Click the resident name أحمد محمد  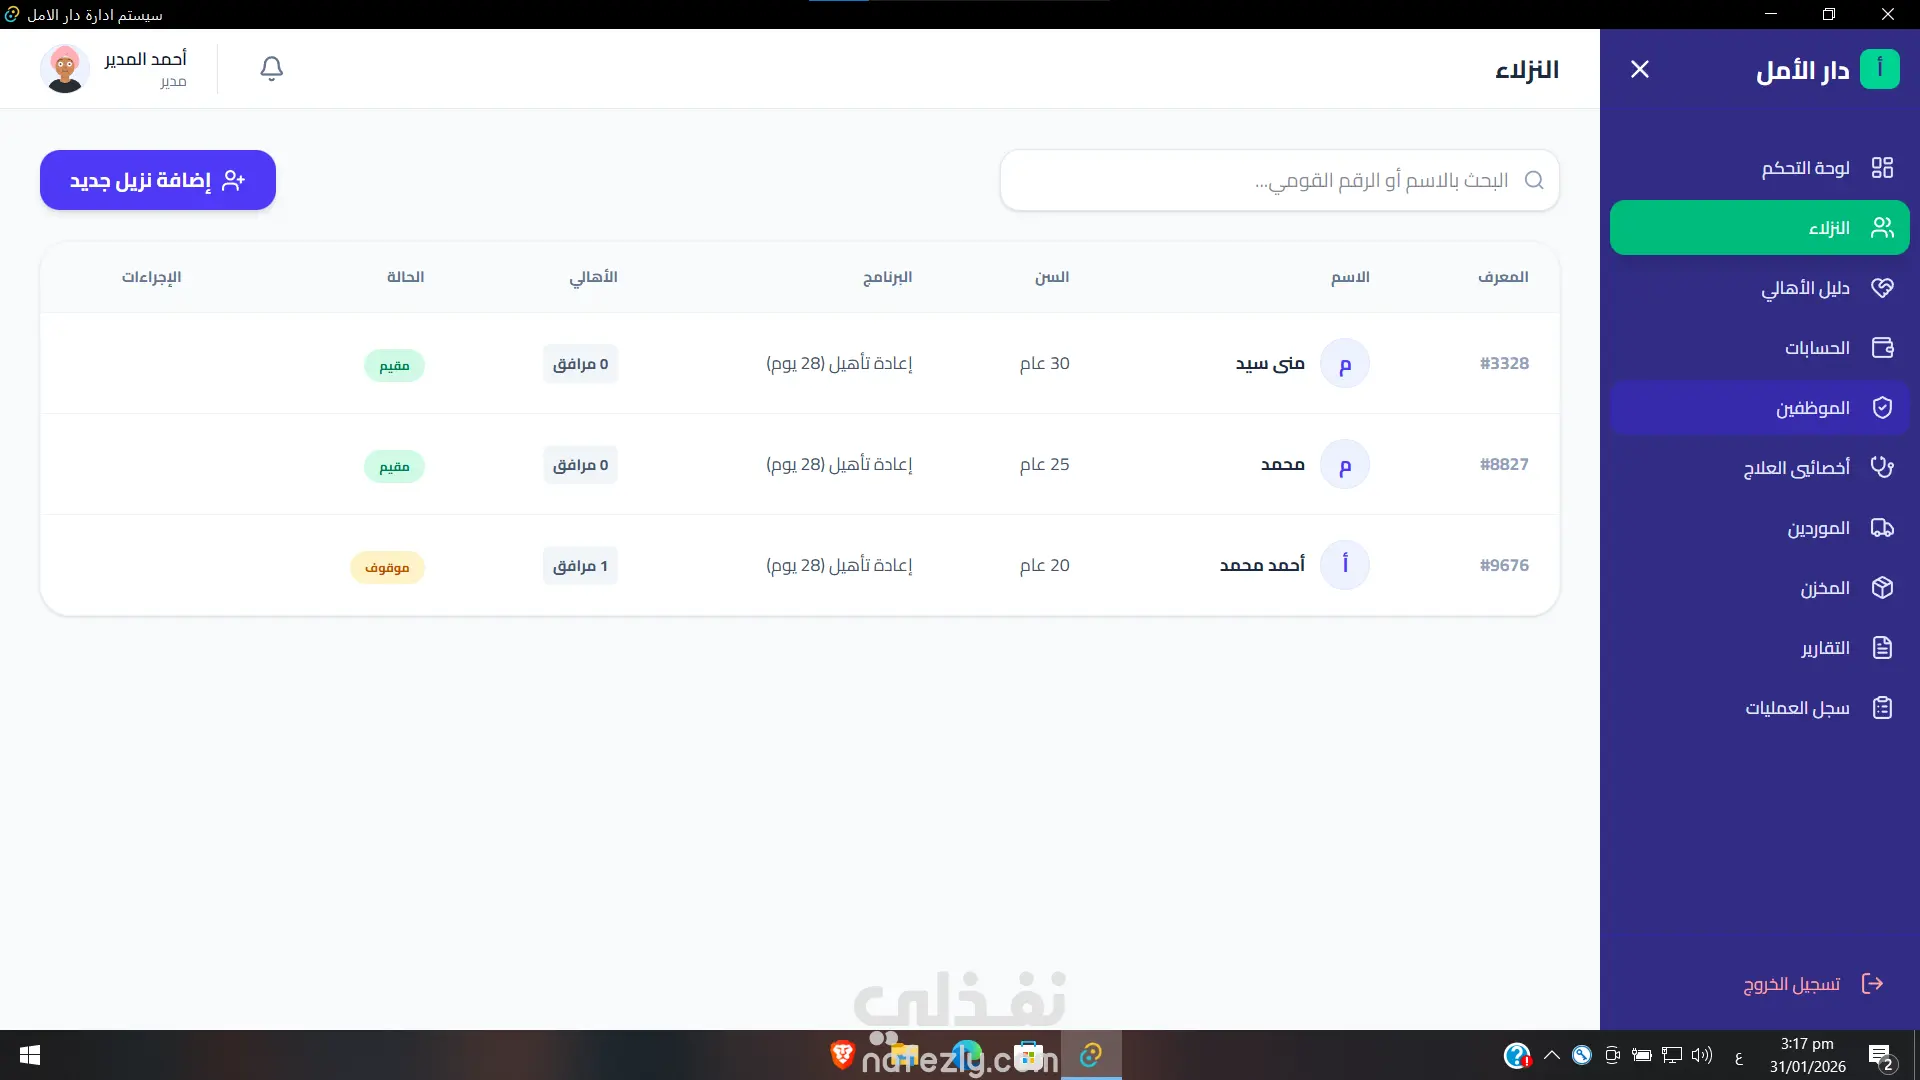(x=1262, y=565)
